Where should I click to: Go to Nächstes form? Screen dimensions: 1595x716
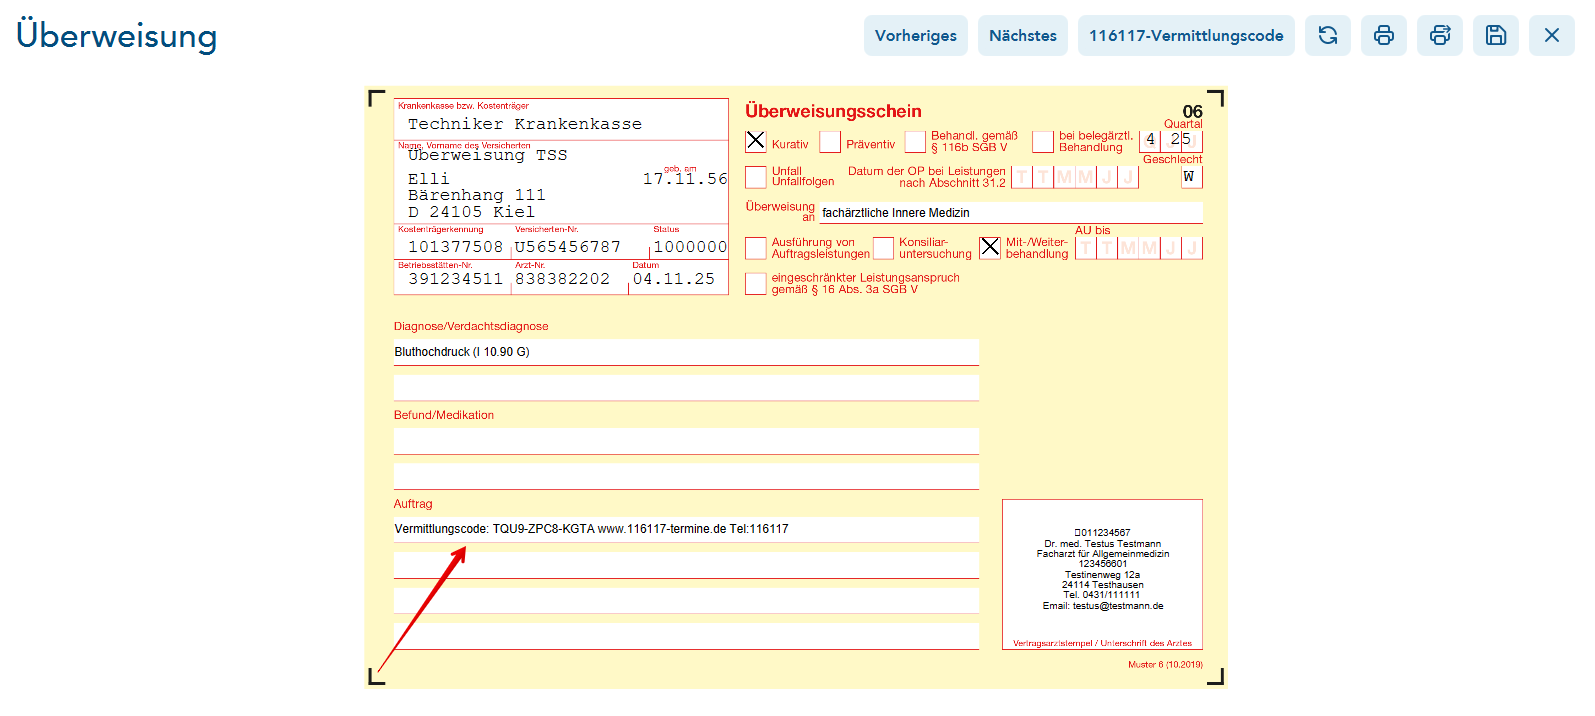(1022, 36)
